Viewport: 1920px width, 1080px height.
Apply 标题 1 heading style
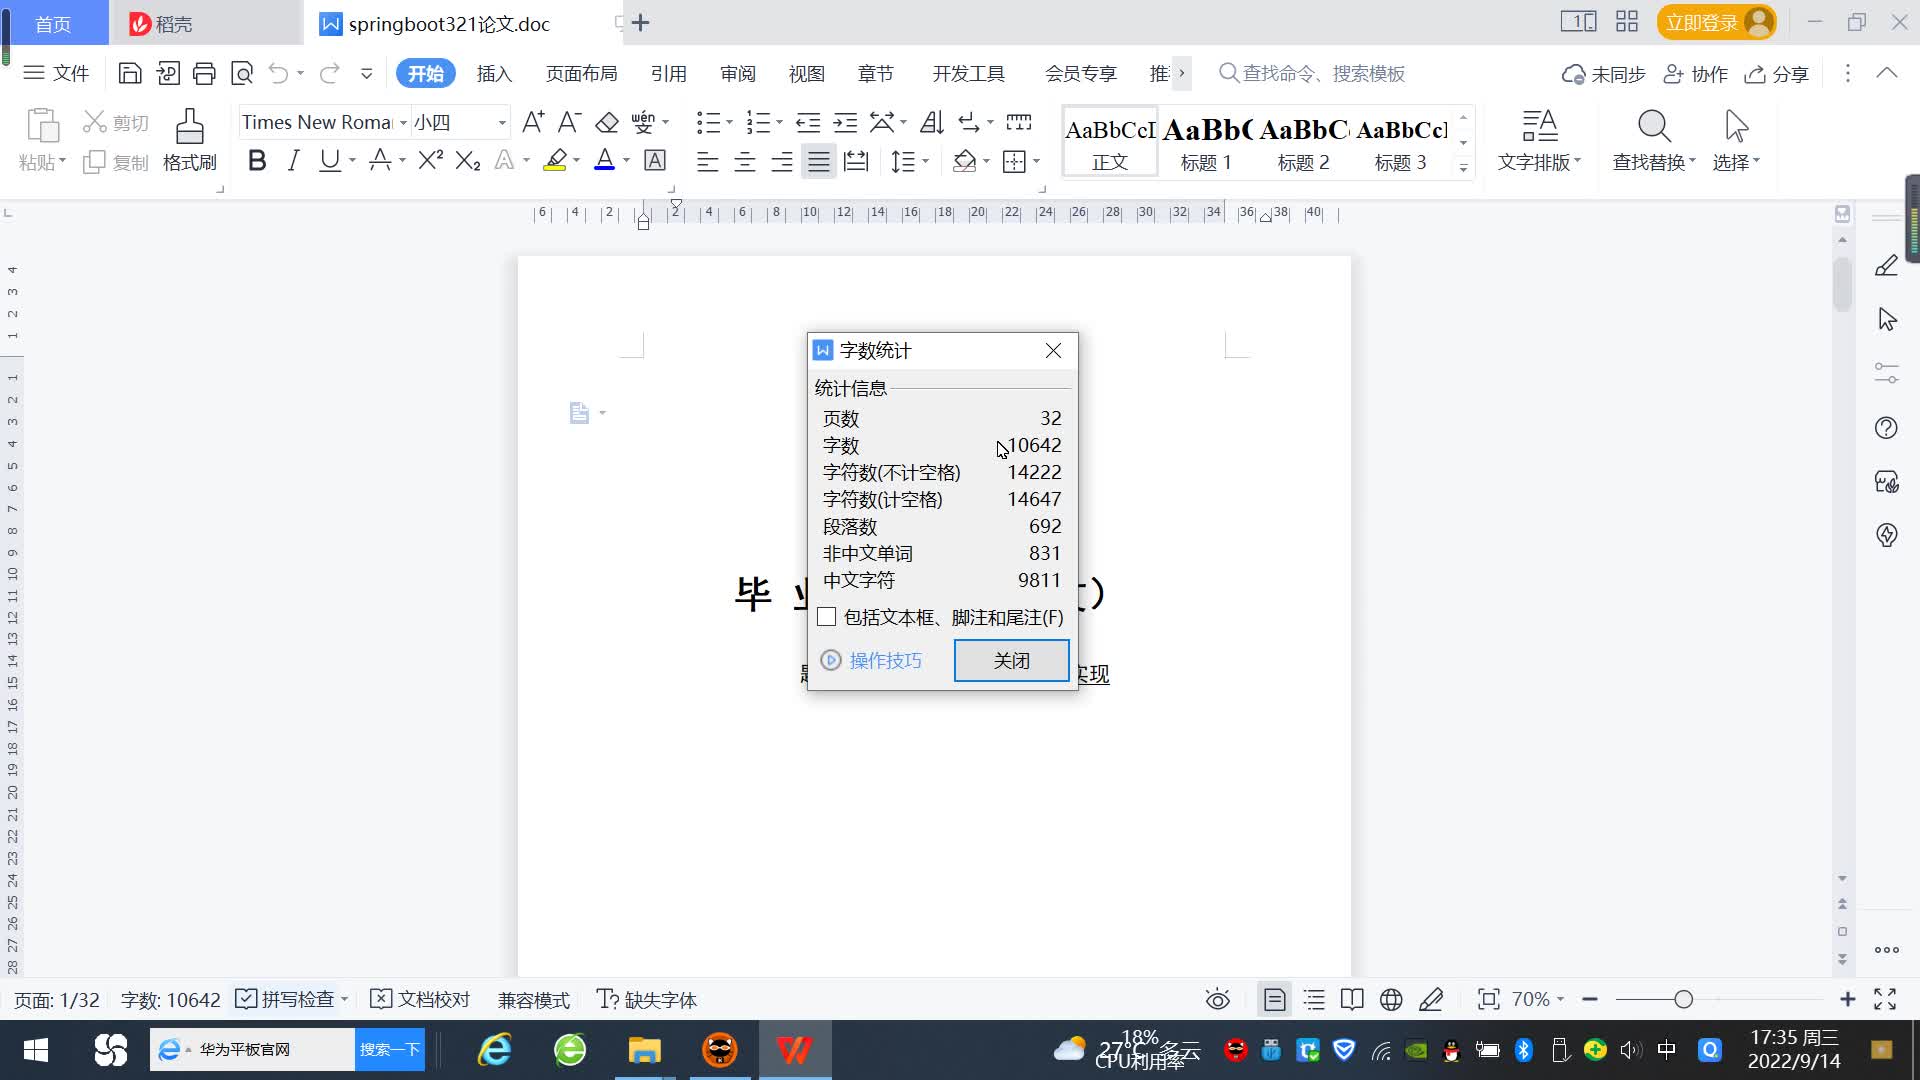click(1206, 141)
